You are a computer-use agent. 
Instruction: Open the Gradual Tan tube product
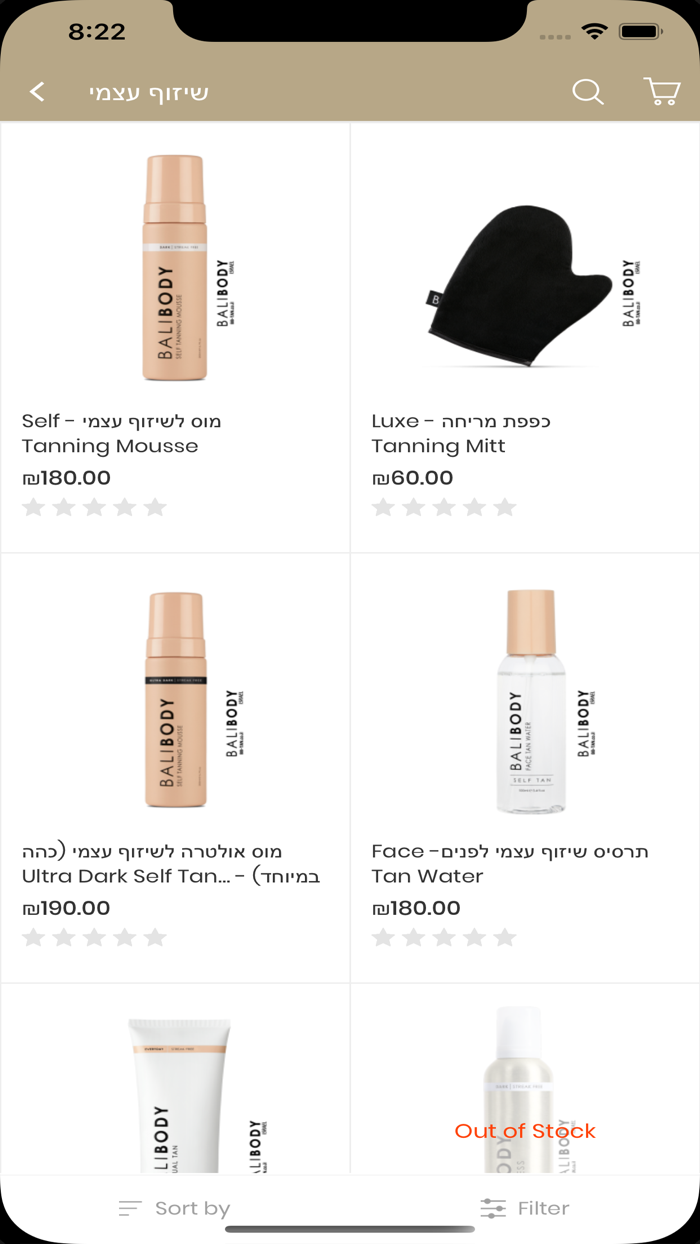coord(175,1090)
